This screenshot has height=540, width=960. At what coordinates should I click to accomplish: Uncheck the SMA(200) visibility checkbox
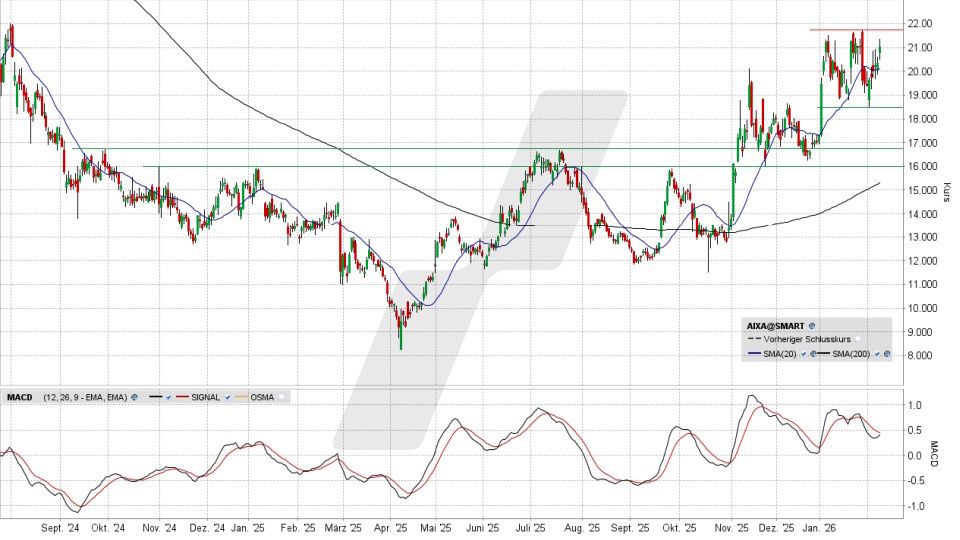click(x=877, y=355)
